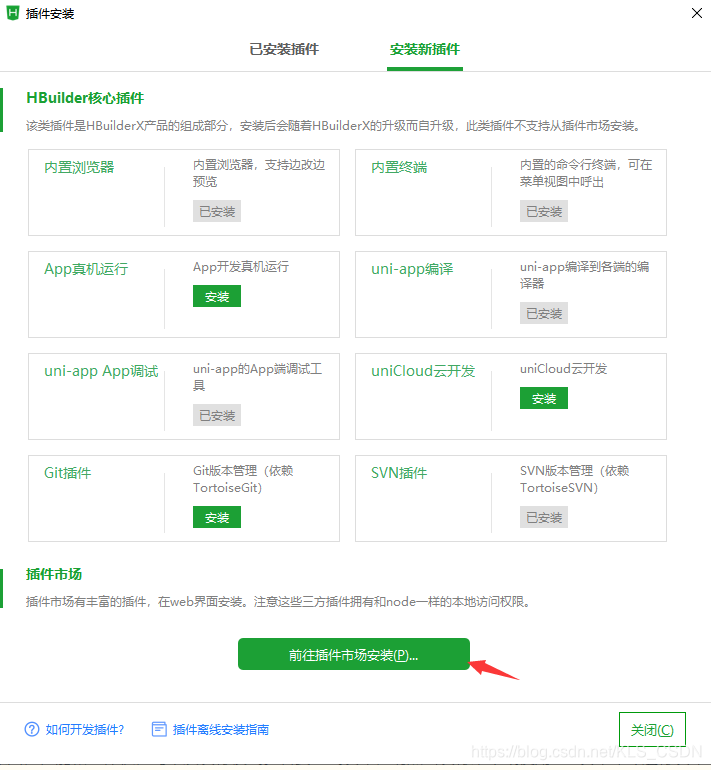
Task: Click the HBuilderX logo icon in title bar
Action: point(12,13)
